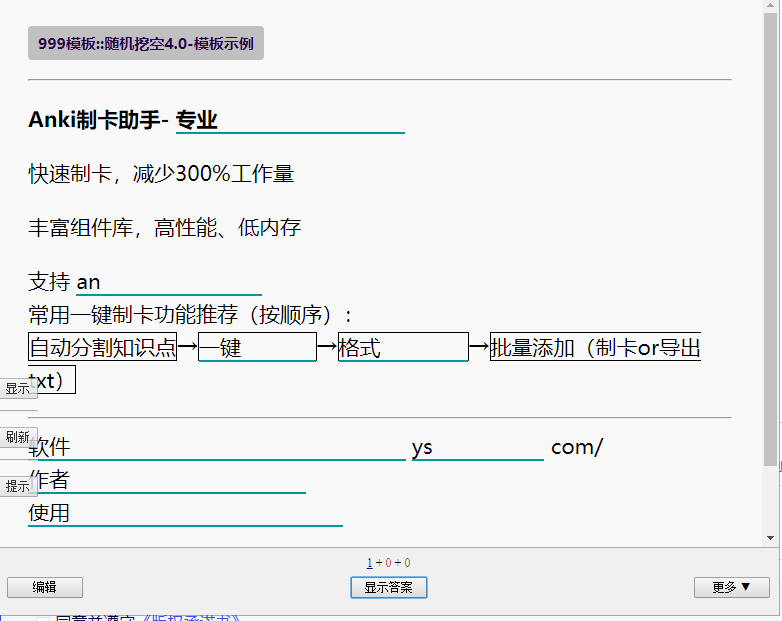Image resolution: width=782 pixels, height=621 pixels.
Task: Reveal the 格式 cloze box
Action: coord(403,347)
